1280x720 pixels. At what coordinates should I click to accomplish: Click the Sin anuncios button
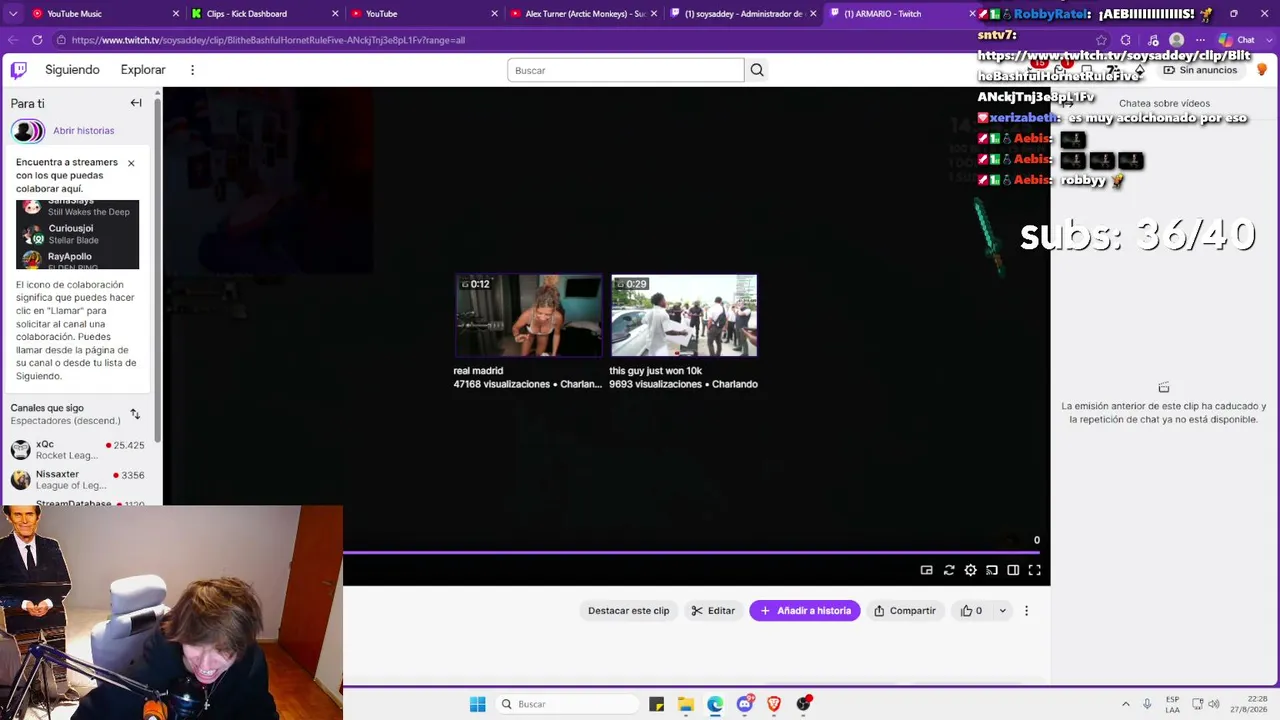tap(1200, 70)
